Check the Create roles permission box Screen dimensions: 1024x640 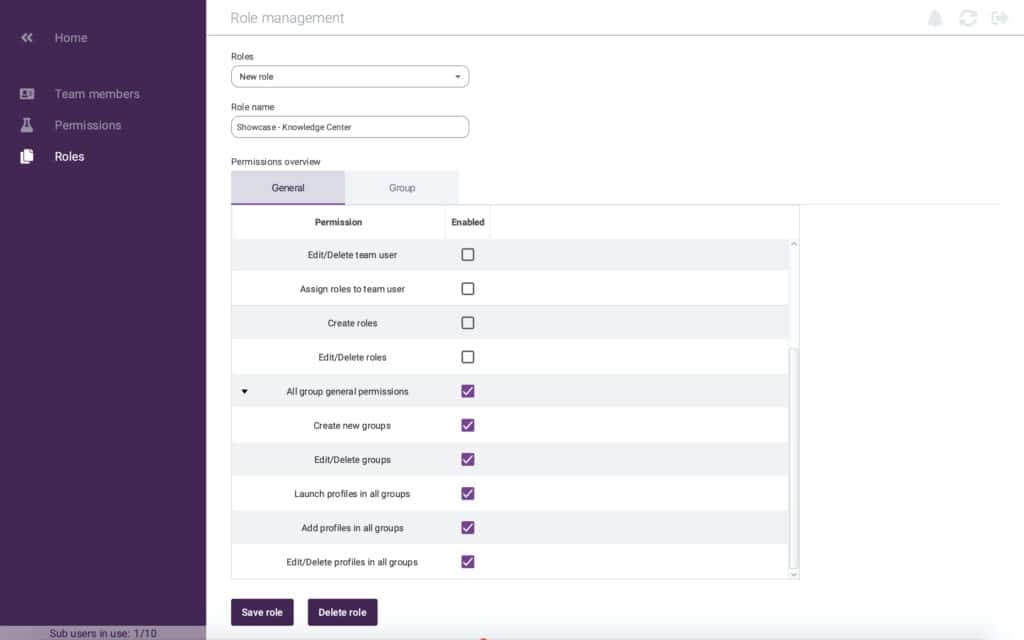467,323
